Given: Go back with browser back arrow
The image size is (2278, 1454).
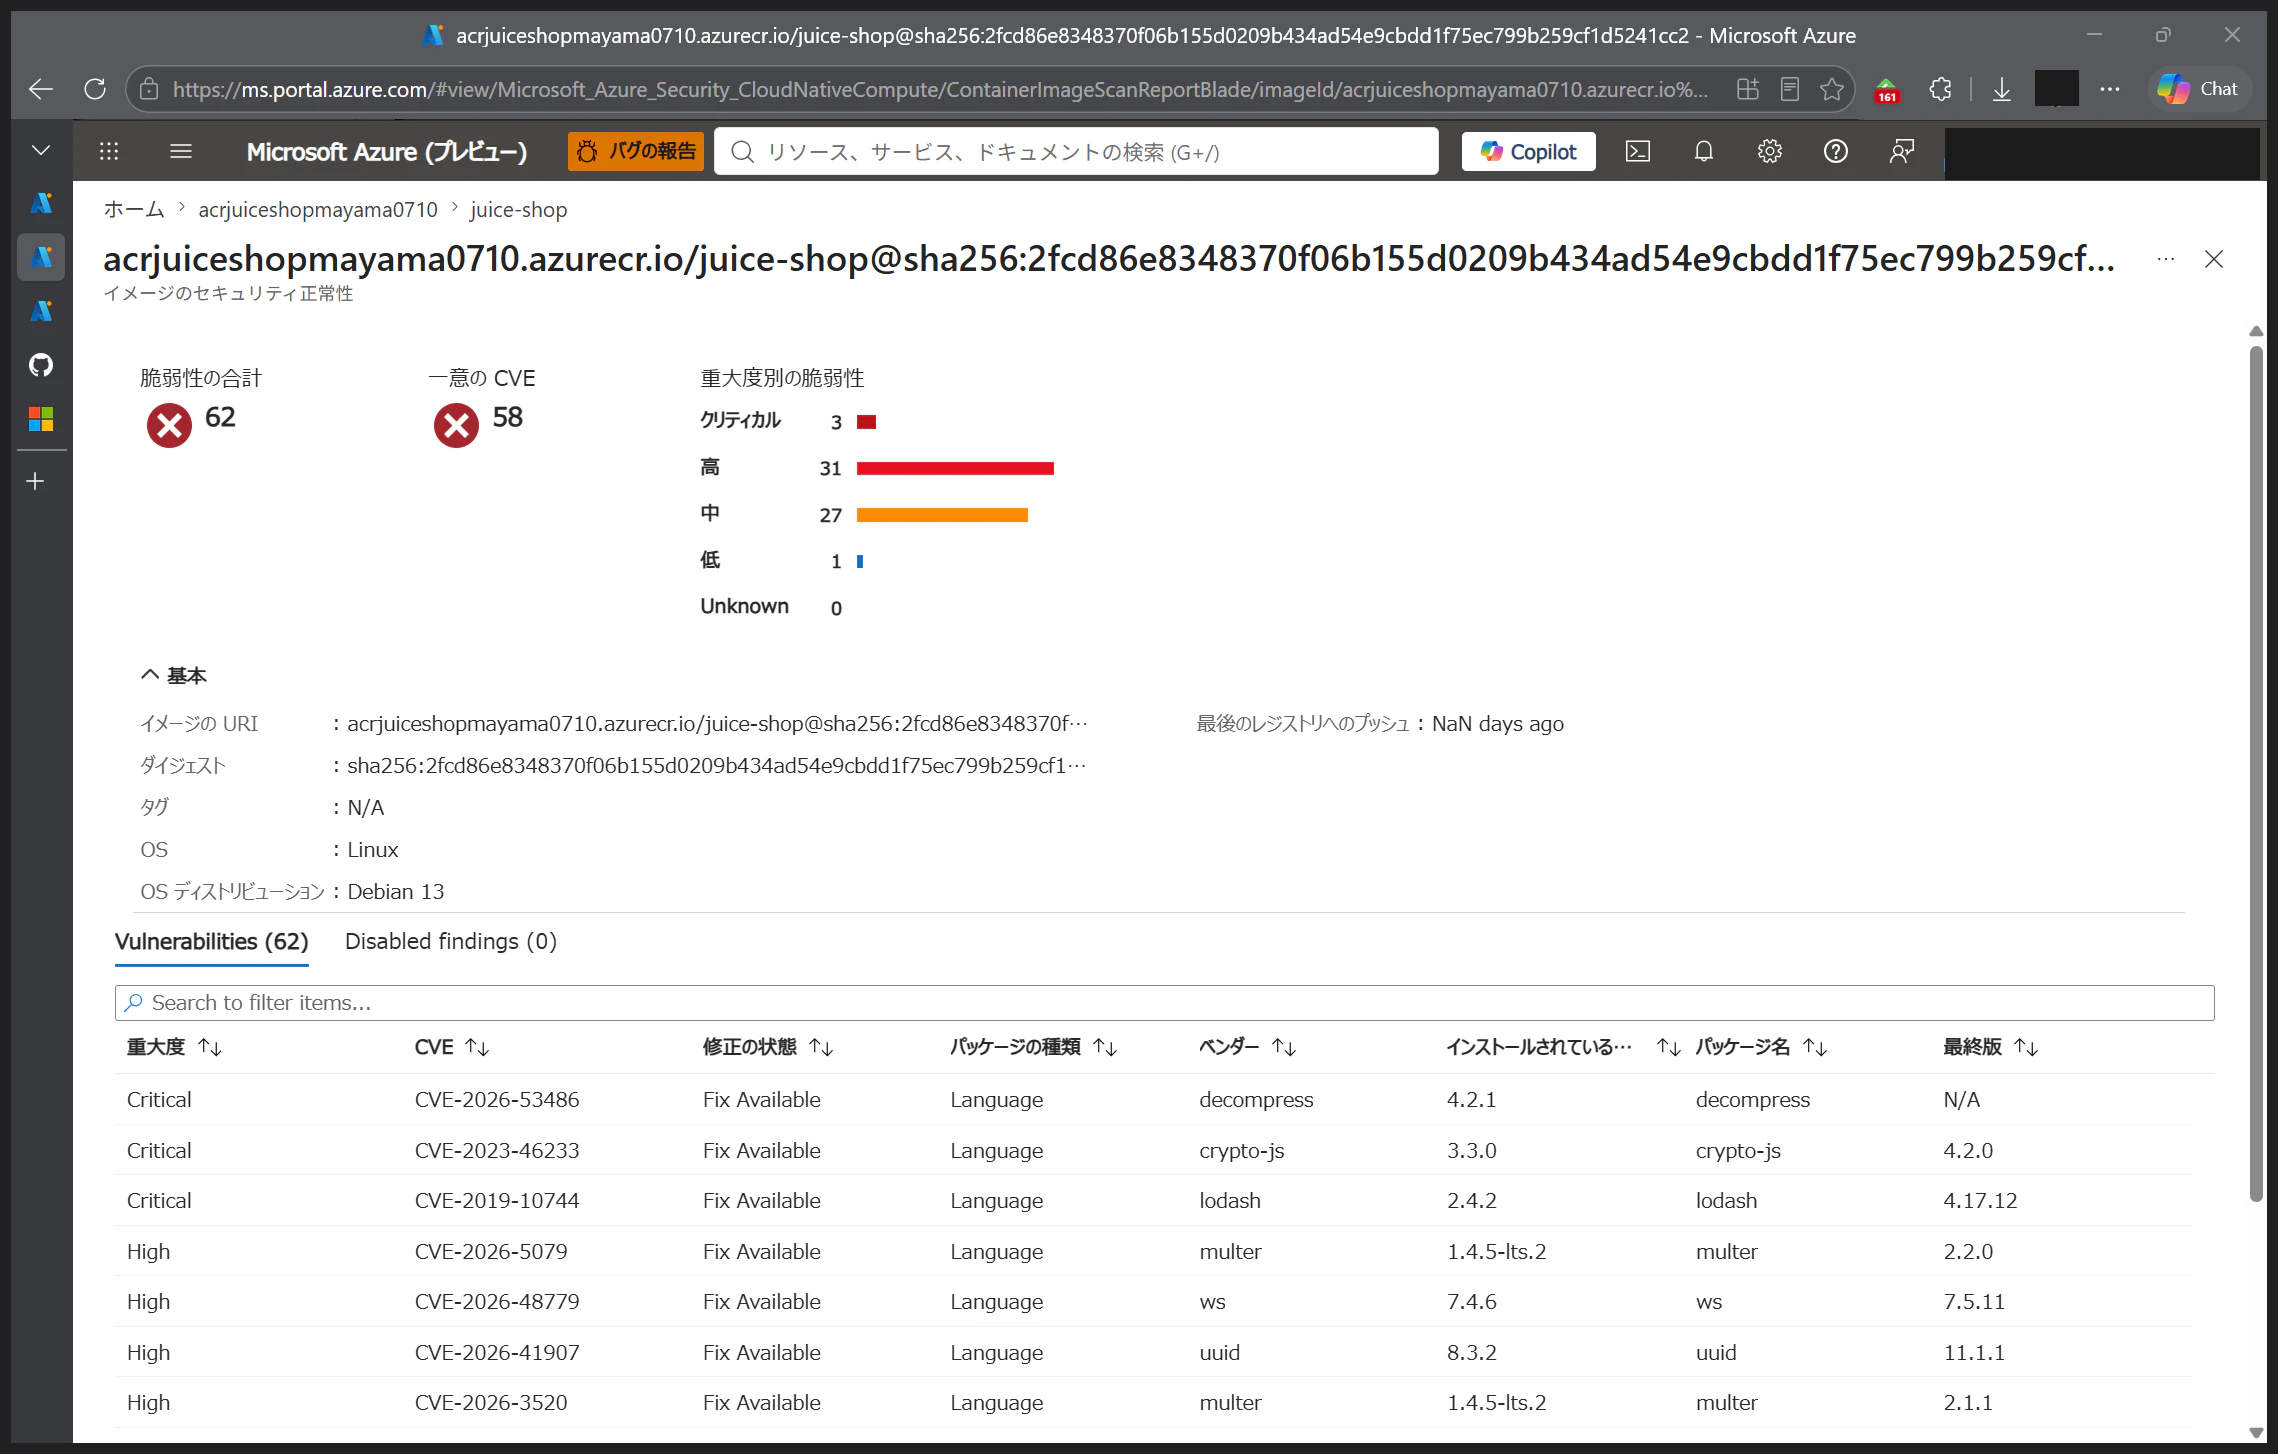Looking at the screenshot, I should 41,89.
